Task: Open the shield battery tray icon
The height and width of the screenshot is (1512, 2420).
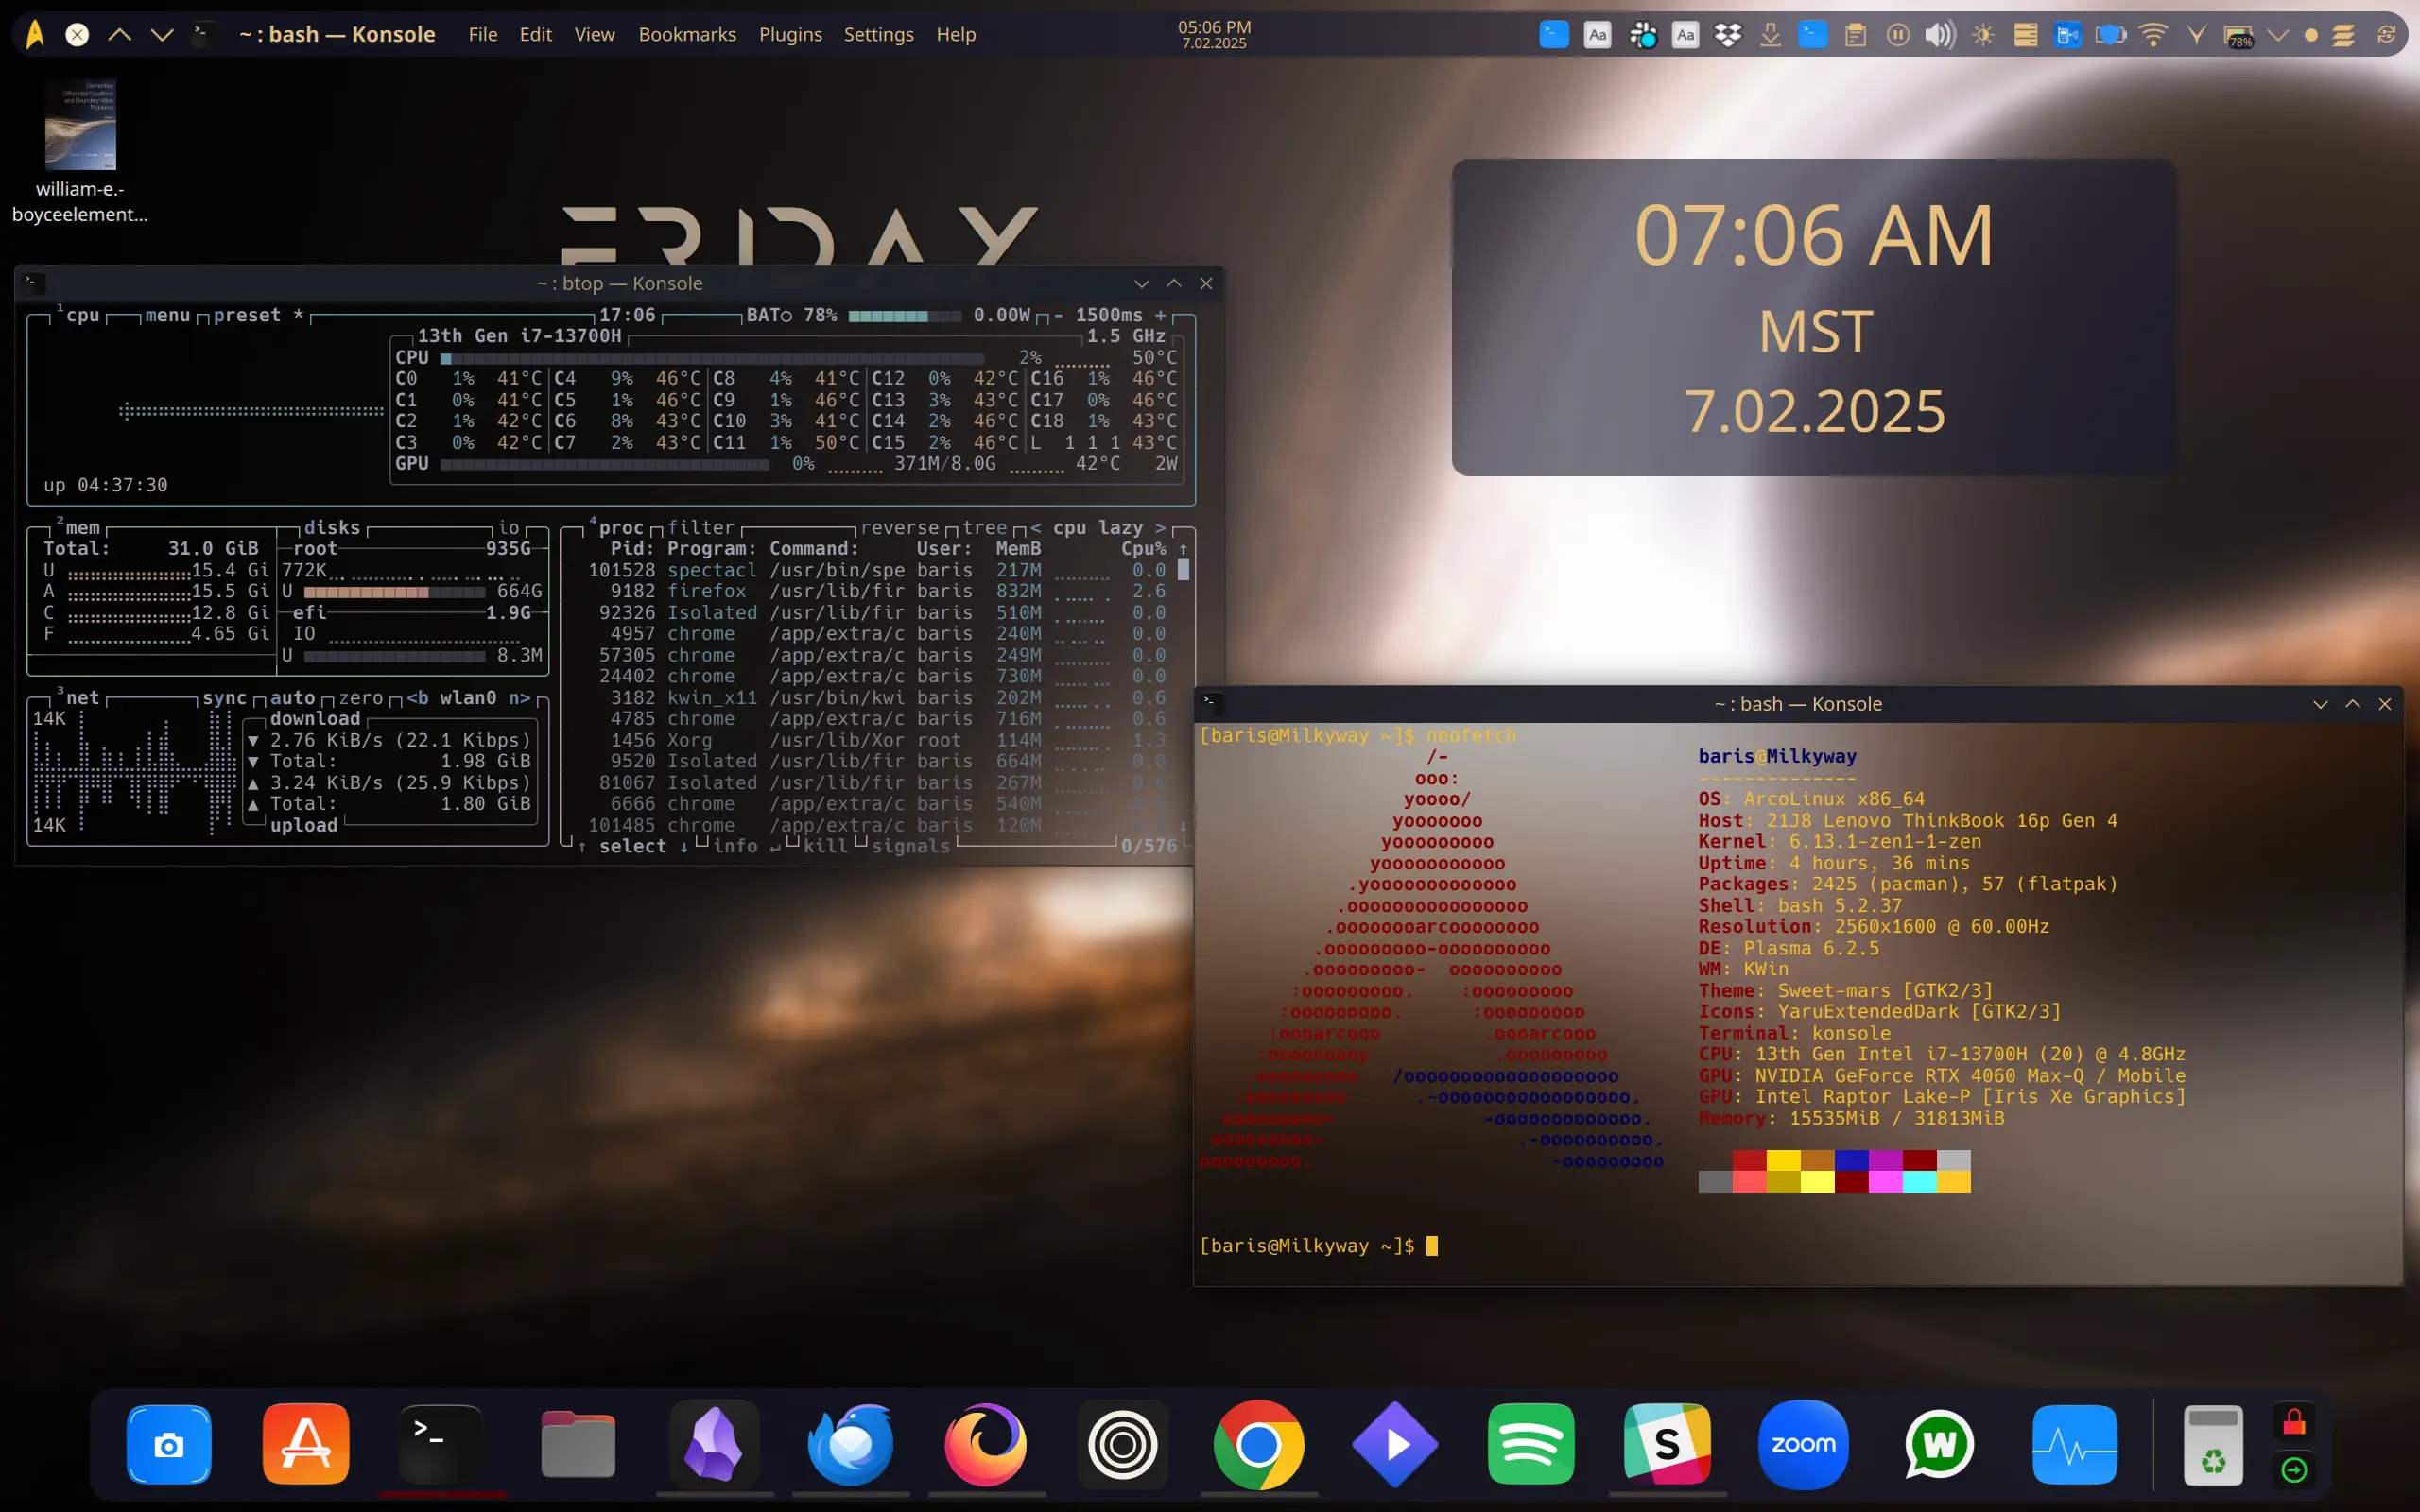Action: tap(2110, 35)
